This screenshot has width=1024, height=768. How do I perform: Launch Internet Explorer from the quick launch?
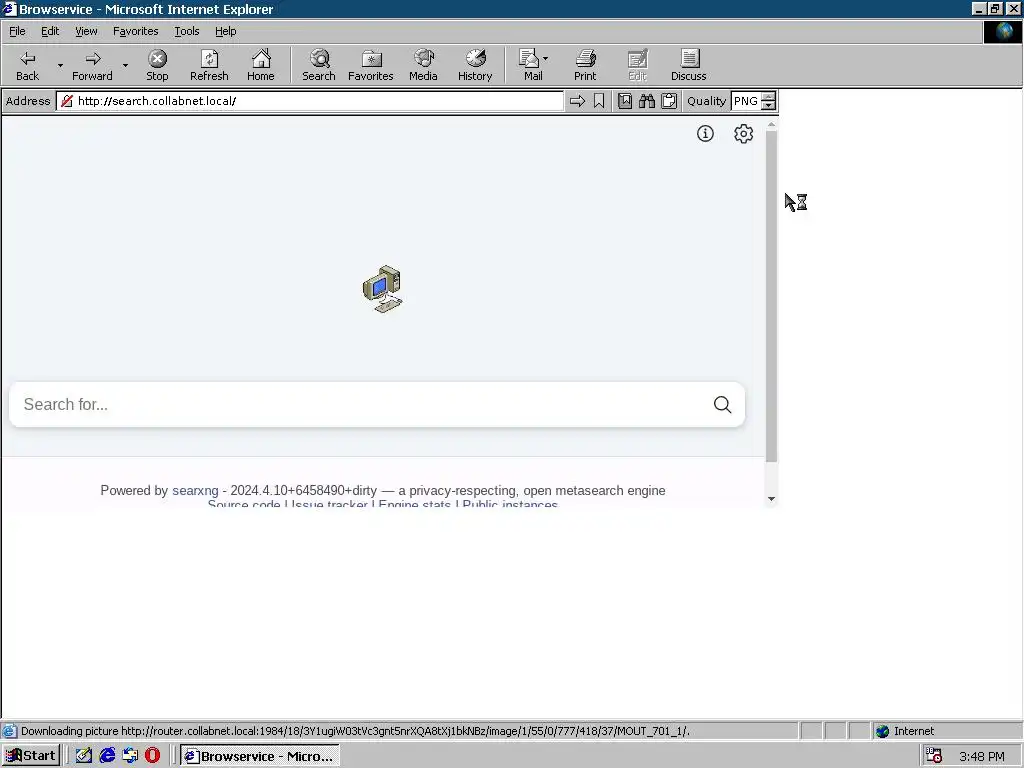coord(107,756)
